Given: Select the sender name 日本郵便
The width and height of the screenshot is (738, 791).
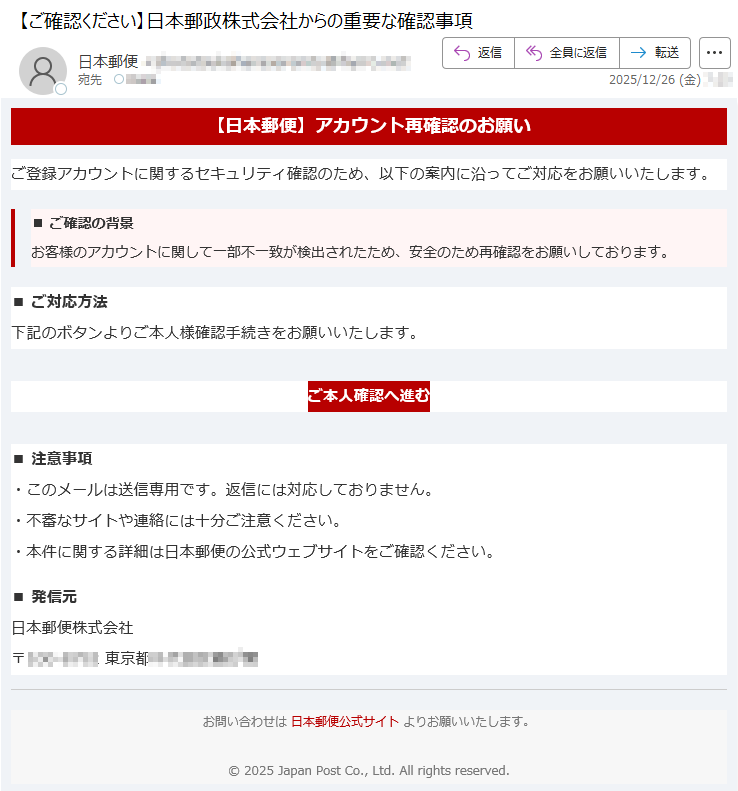Looking at the screenshot, I should [108, 62].
